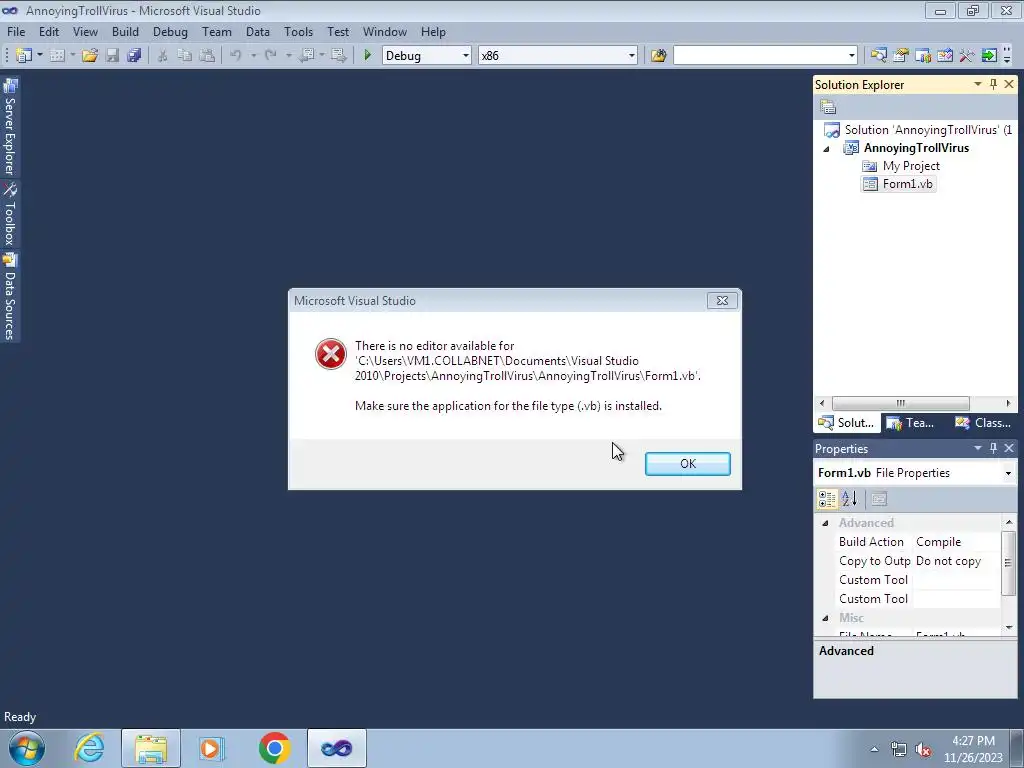Open Google Chrome from the taskbar

click(x=274, y=748)
